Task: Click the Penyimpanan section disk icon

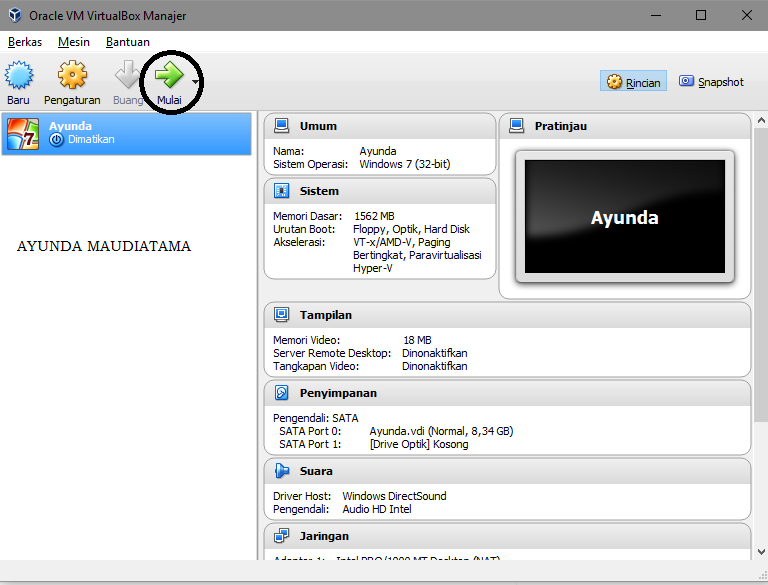Action: coord(282,392)
